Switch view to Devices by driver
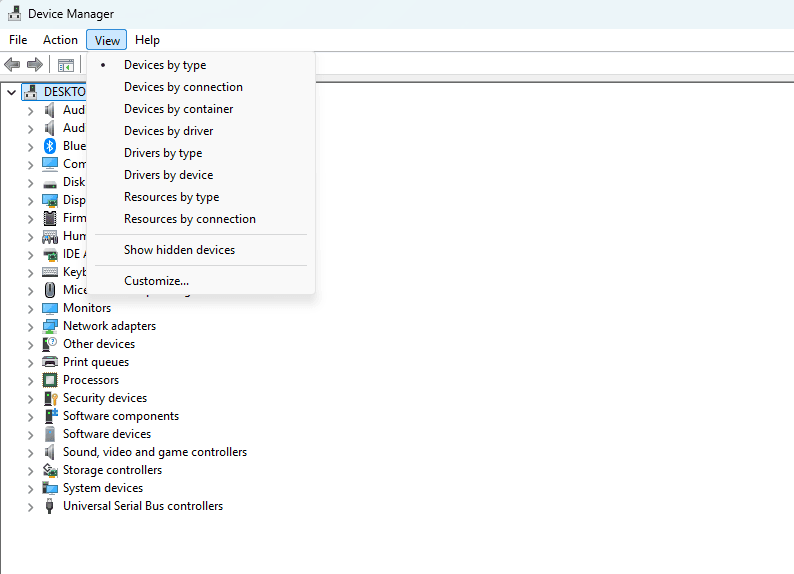 (201, 131)
